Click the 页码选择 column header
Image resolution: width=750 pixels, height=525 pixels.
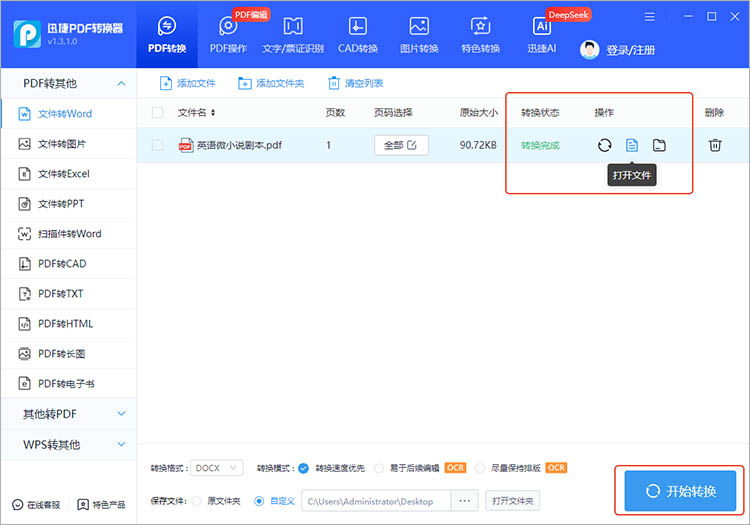pyautogui.click(x=393, y=112)
